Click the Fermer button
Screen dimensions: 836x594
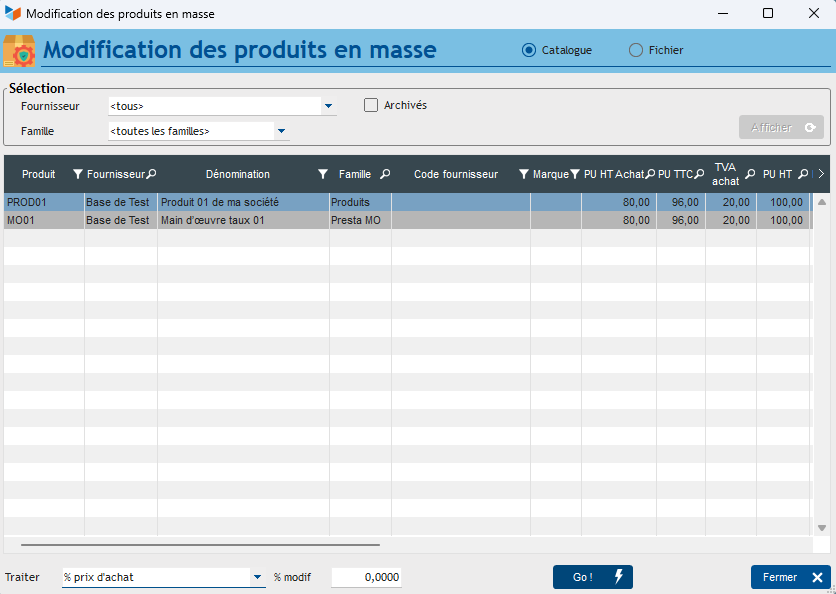[x=790, y=577]
